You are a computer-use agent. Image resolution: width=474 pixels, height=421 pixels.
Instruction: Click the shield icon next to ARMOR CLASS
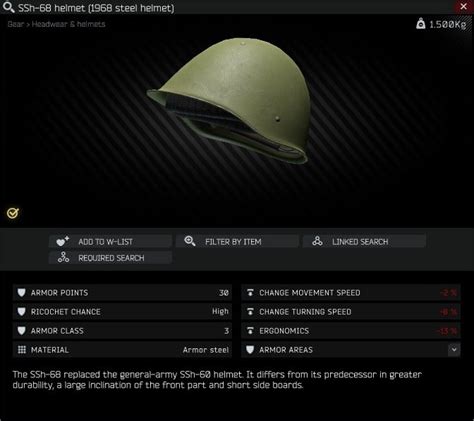tap(22, 331)
